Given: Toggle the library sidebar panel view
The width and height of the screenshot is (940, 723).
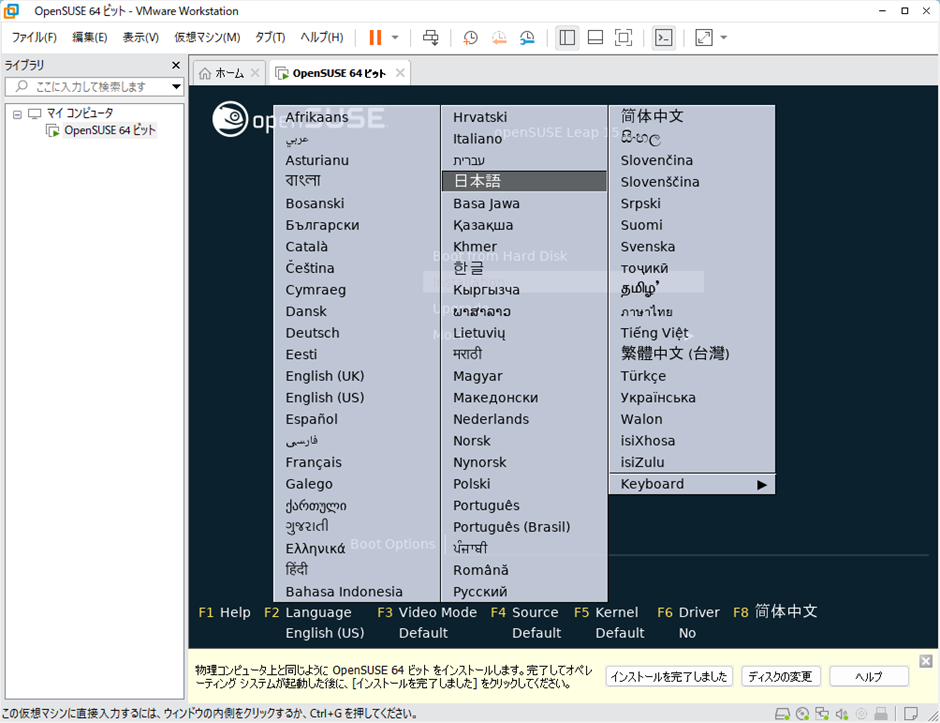Looking at the screenshot, I should pos(567,38).
